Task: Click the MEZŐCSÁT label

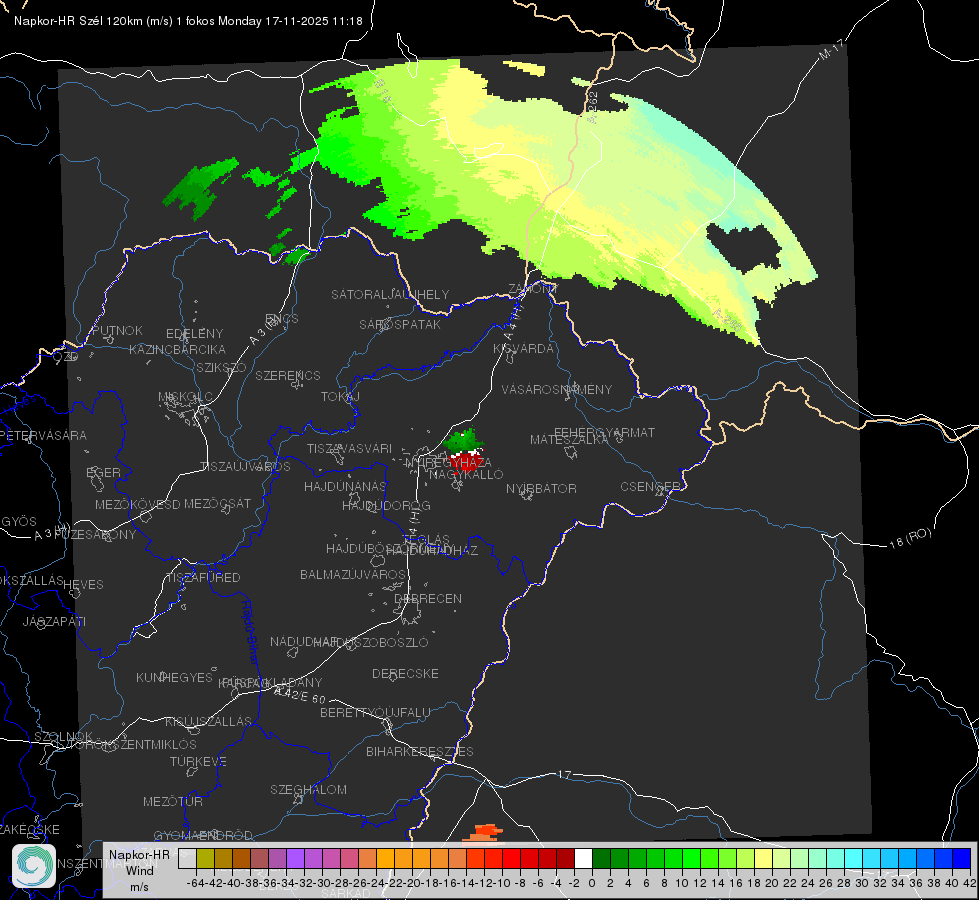Action: (217, 503)
